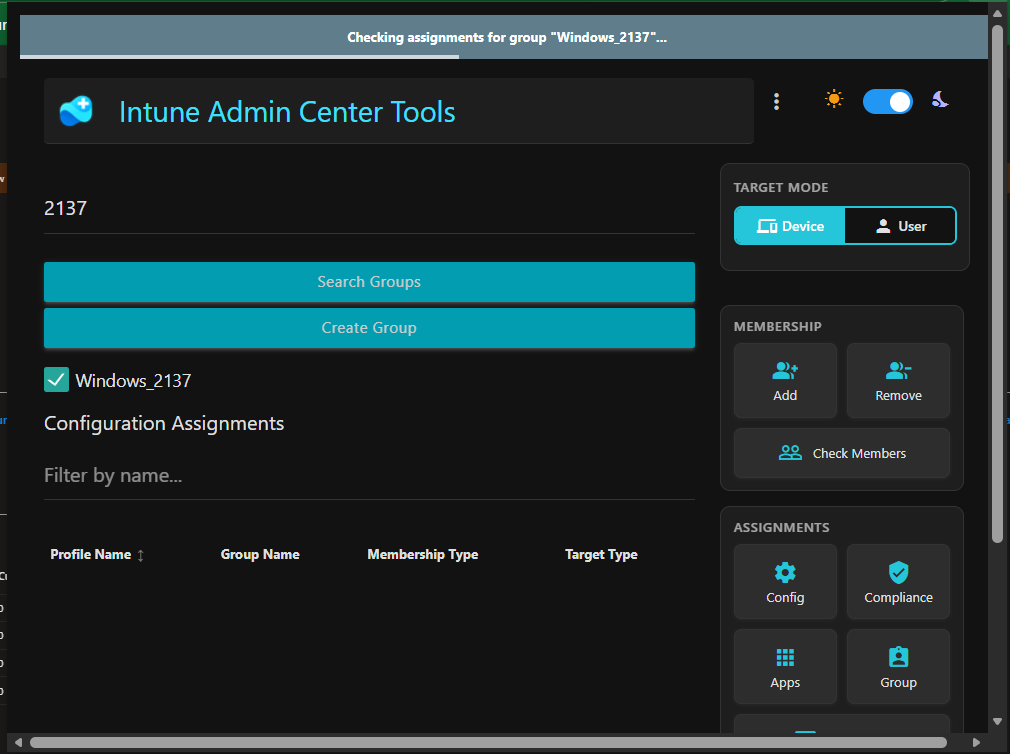The width and height of the screenshot is (1010, 754).
Task: Switch Target Mode to User
Action: click(x=901, y=225)
